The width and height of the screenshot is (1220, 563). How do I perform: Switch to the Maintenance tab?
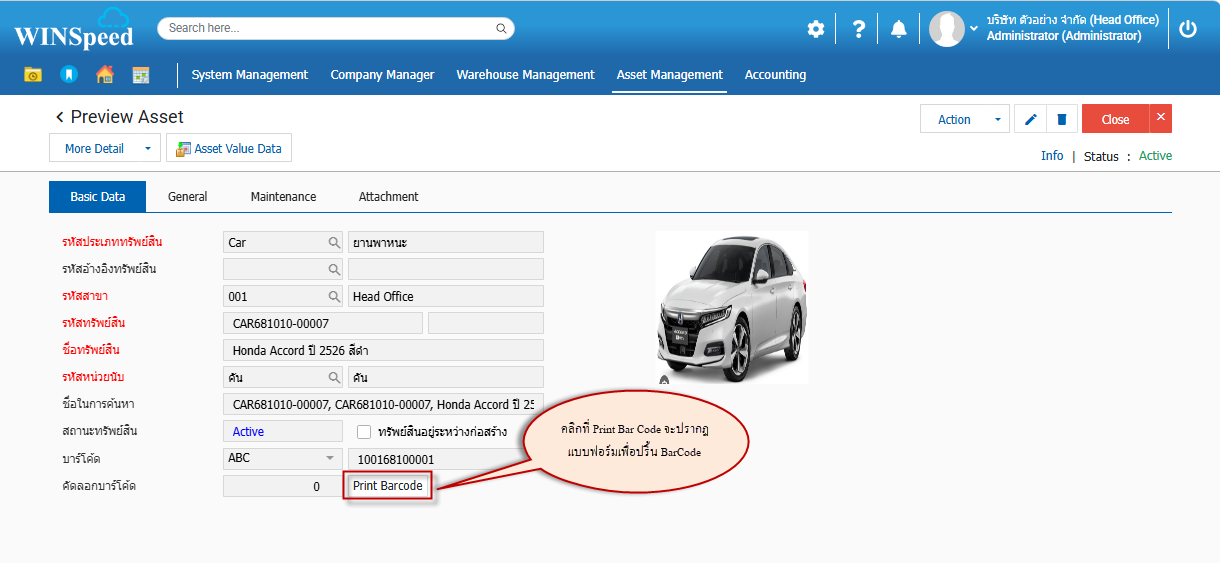283,197
